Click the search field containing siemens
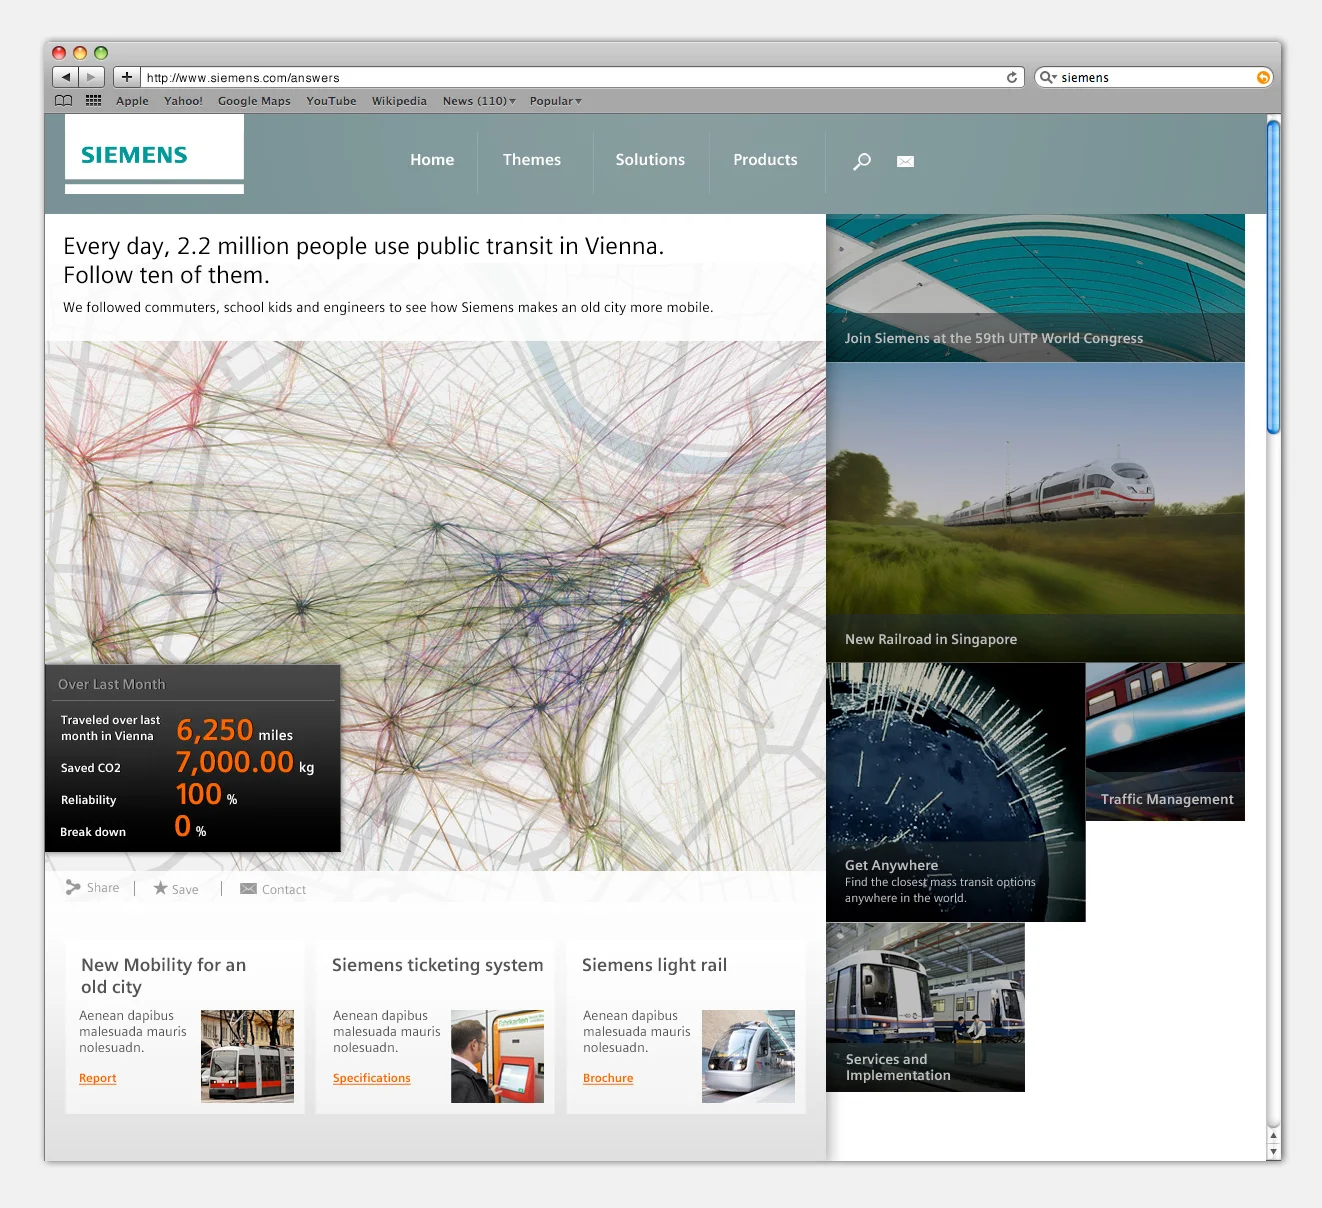The height and width of the screenshot is (1208, 1322). (x=1154, y=77)
